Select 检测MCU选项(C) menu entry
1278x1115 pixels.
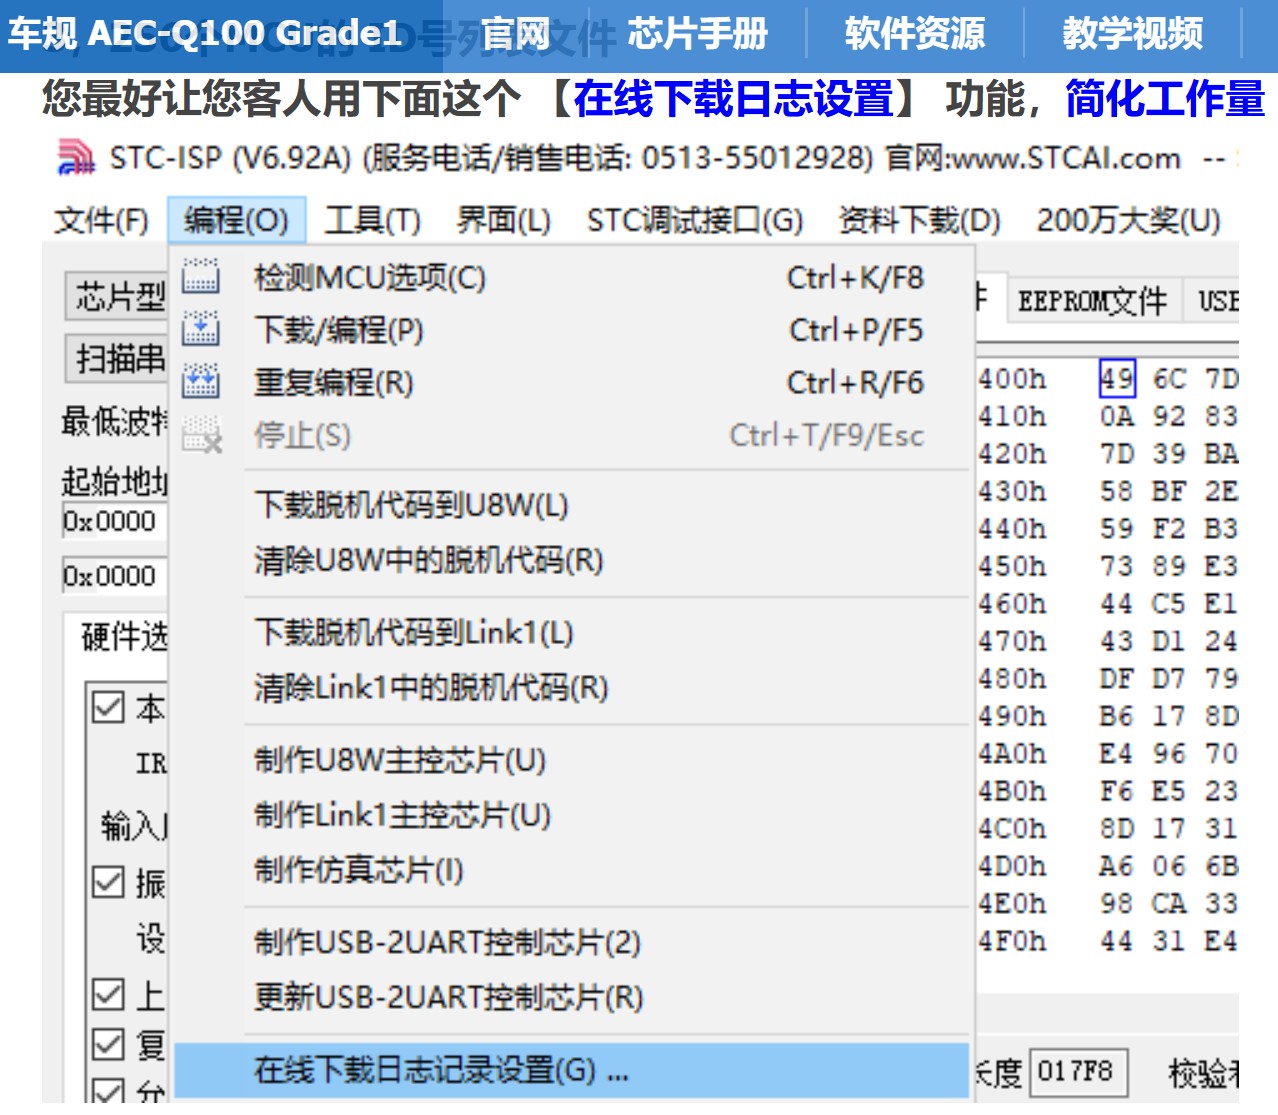(x=571, y=277)
